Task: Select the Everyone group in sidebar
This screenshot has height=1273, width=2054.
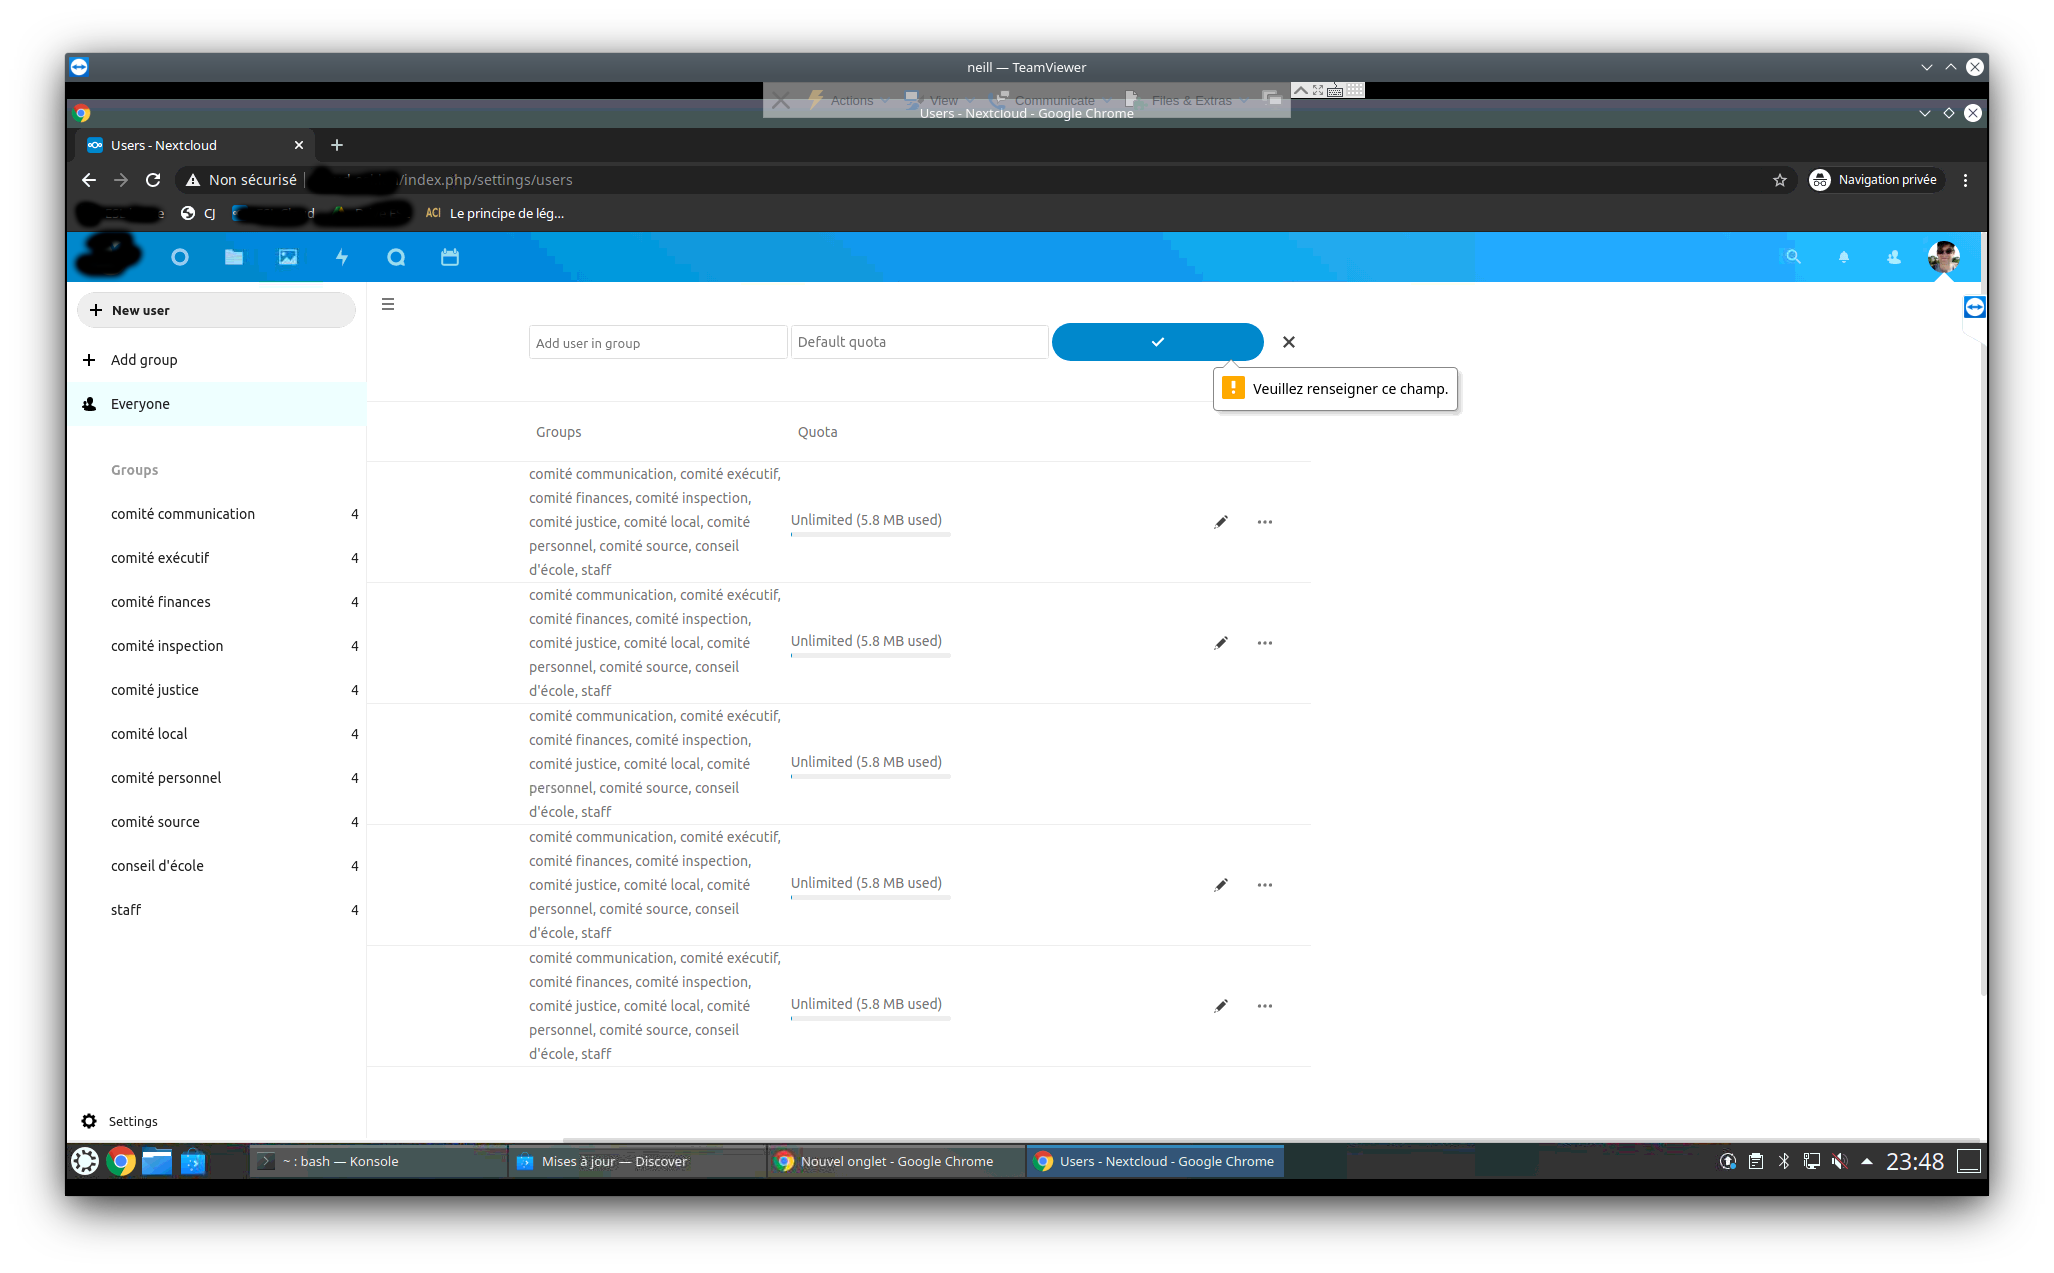Action: coord(140,404)
